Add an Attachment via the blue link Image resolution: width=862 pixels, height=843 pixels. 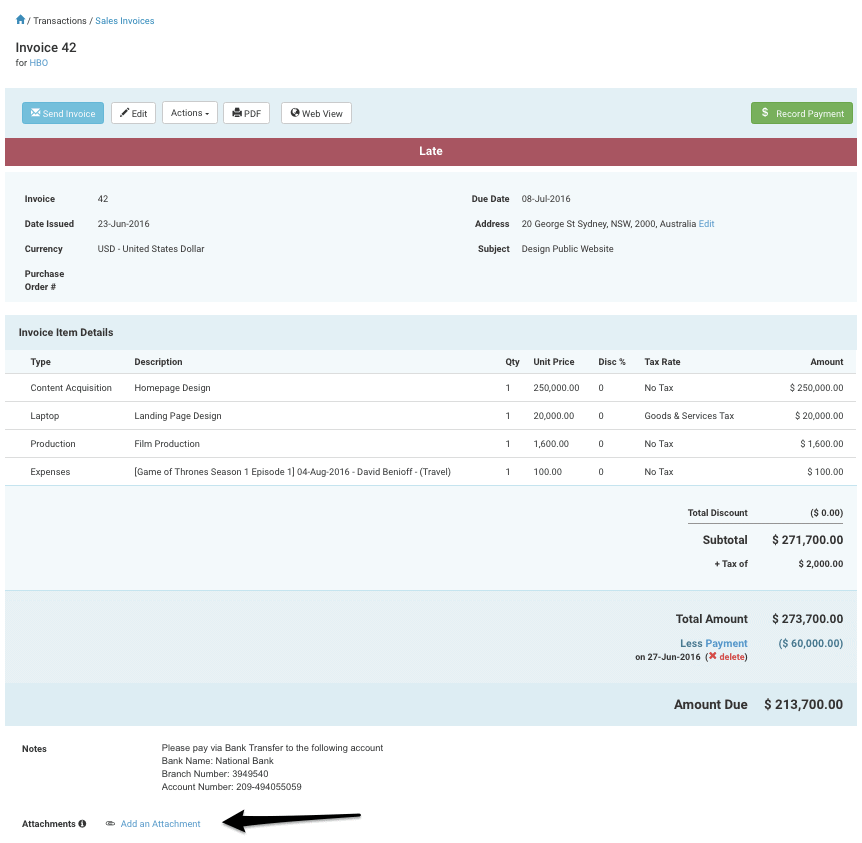[x=160, y=823]
